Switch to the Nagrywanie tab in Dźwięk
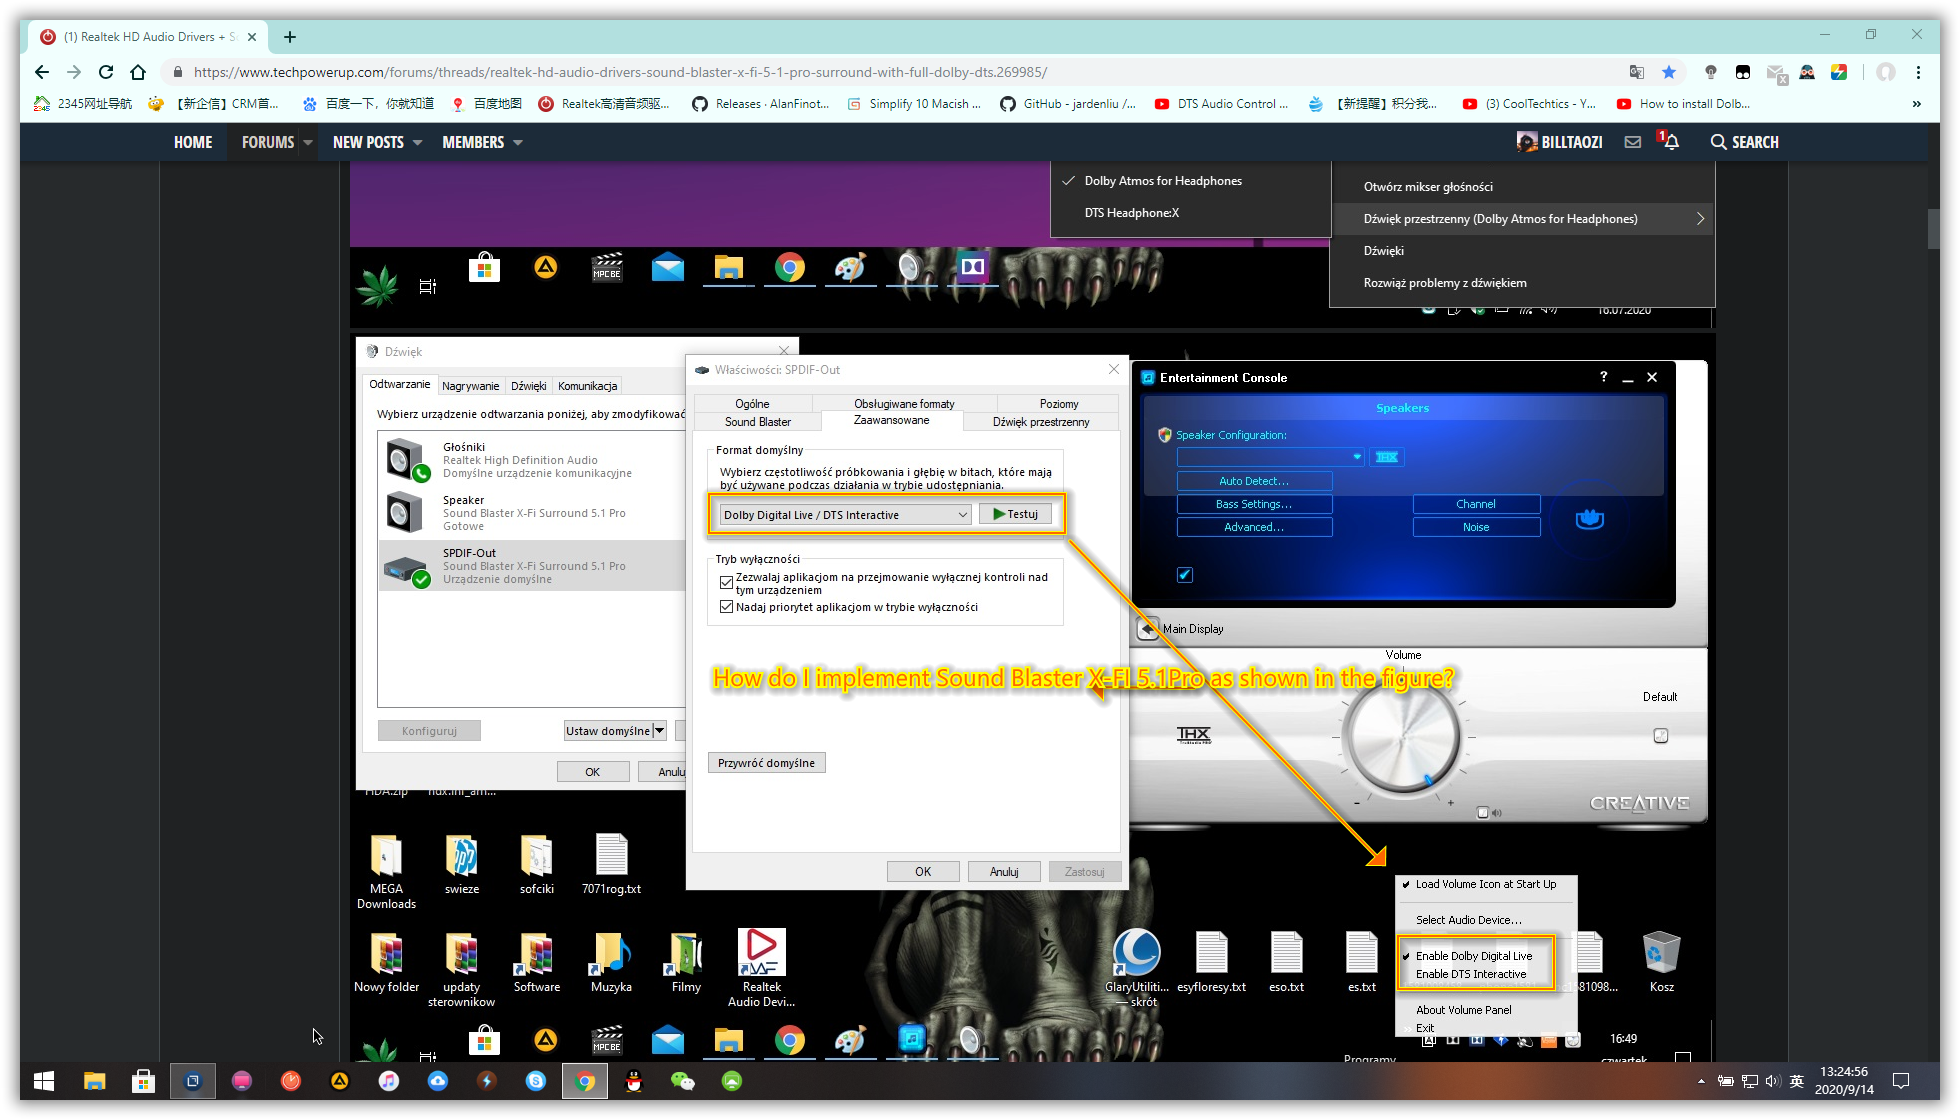 pyautogui.click(x=470, y=386)
